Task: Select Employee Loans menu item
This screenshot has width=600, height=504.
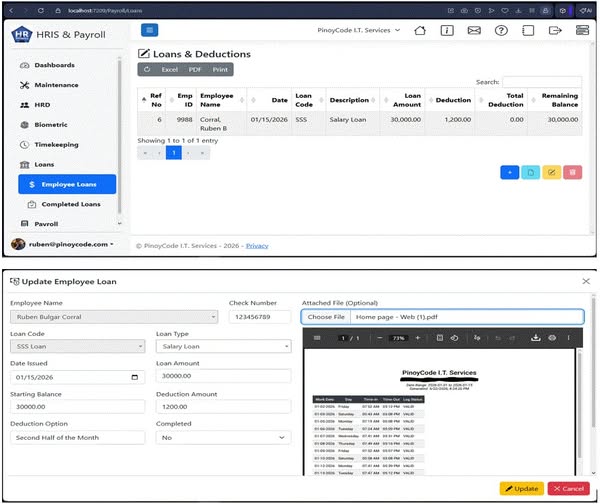Action: [67, 184]
